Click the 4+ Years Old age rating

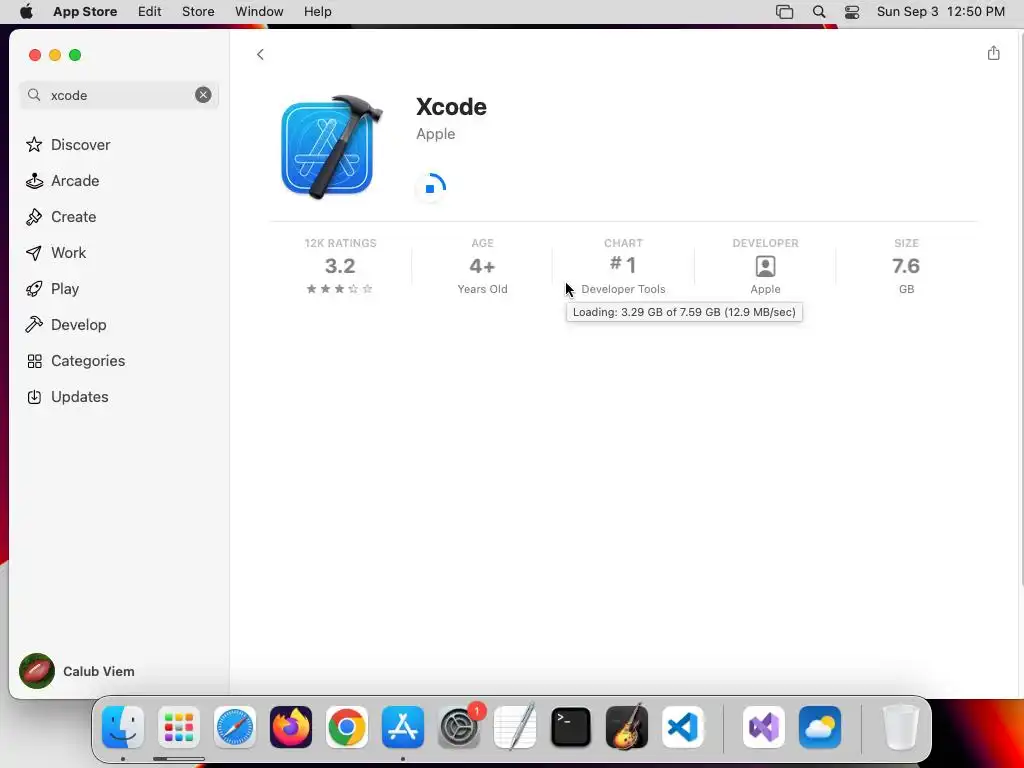(x=482, y=266)
